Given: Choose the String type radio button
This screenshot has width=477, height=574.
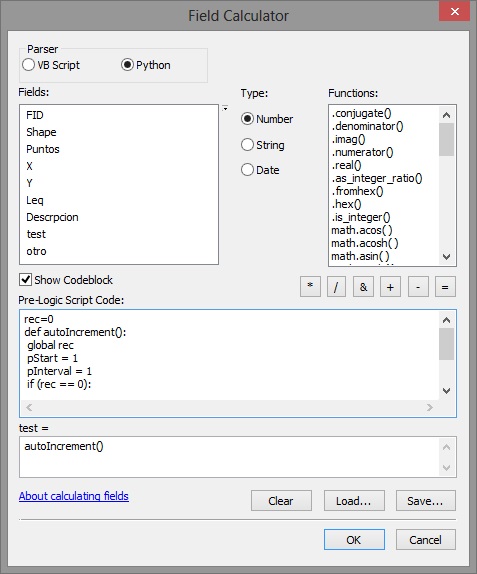Looking at the screenshot, I should pyautogui.click(x=262, y=145).
